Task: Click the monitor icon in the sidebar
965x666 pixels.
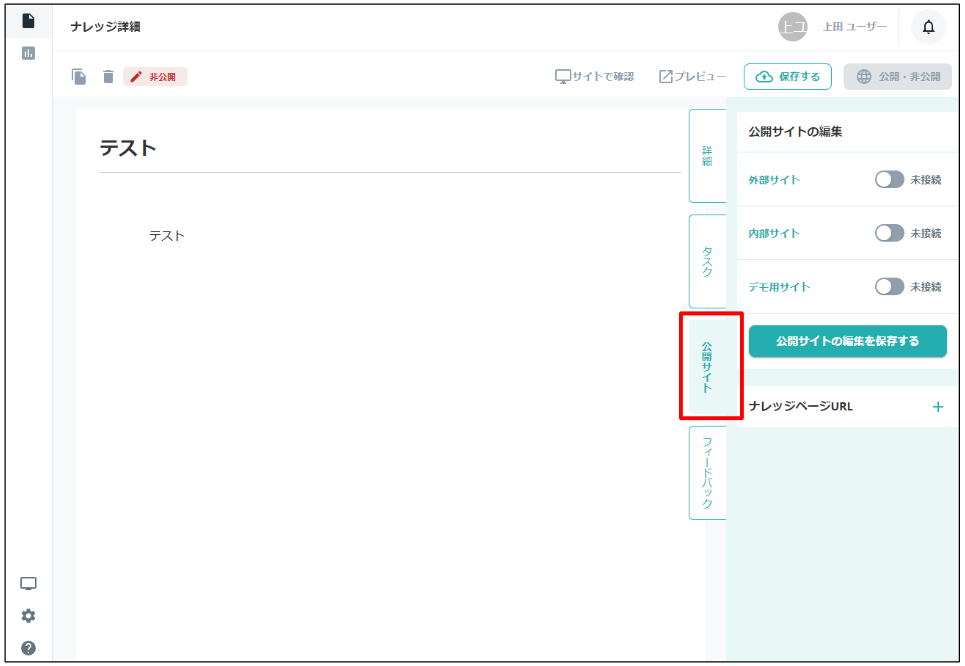Action: coord(28,584)
